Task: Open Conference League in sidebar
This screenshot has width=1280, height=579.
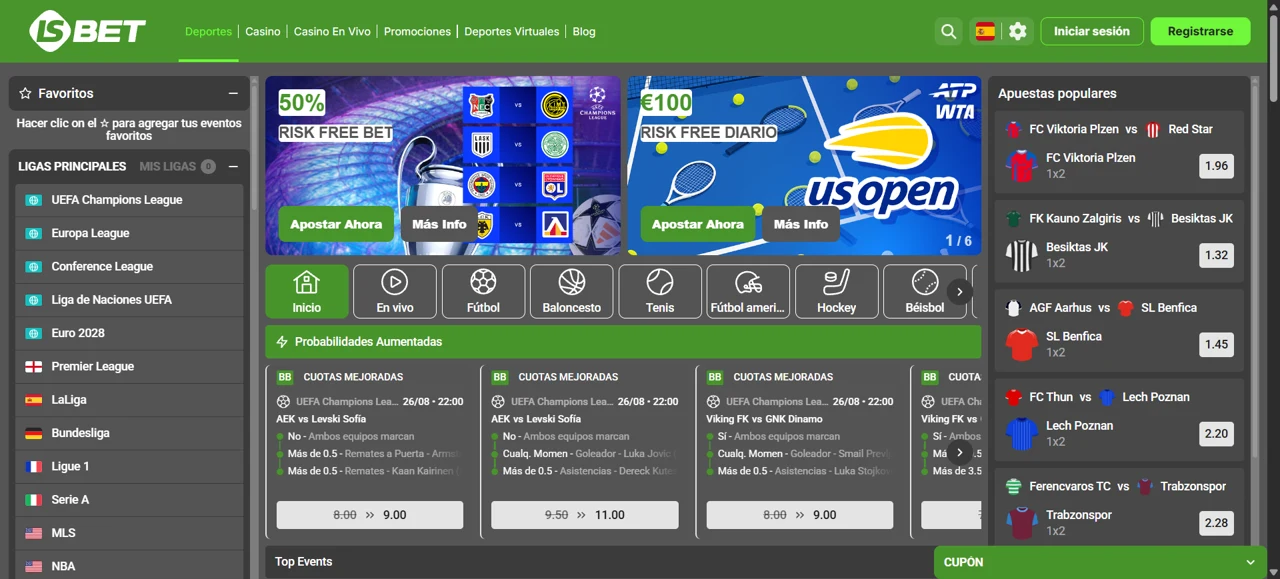Action: [130, 266]
